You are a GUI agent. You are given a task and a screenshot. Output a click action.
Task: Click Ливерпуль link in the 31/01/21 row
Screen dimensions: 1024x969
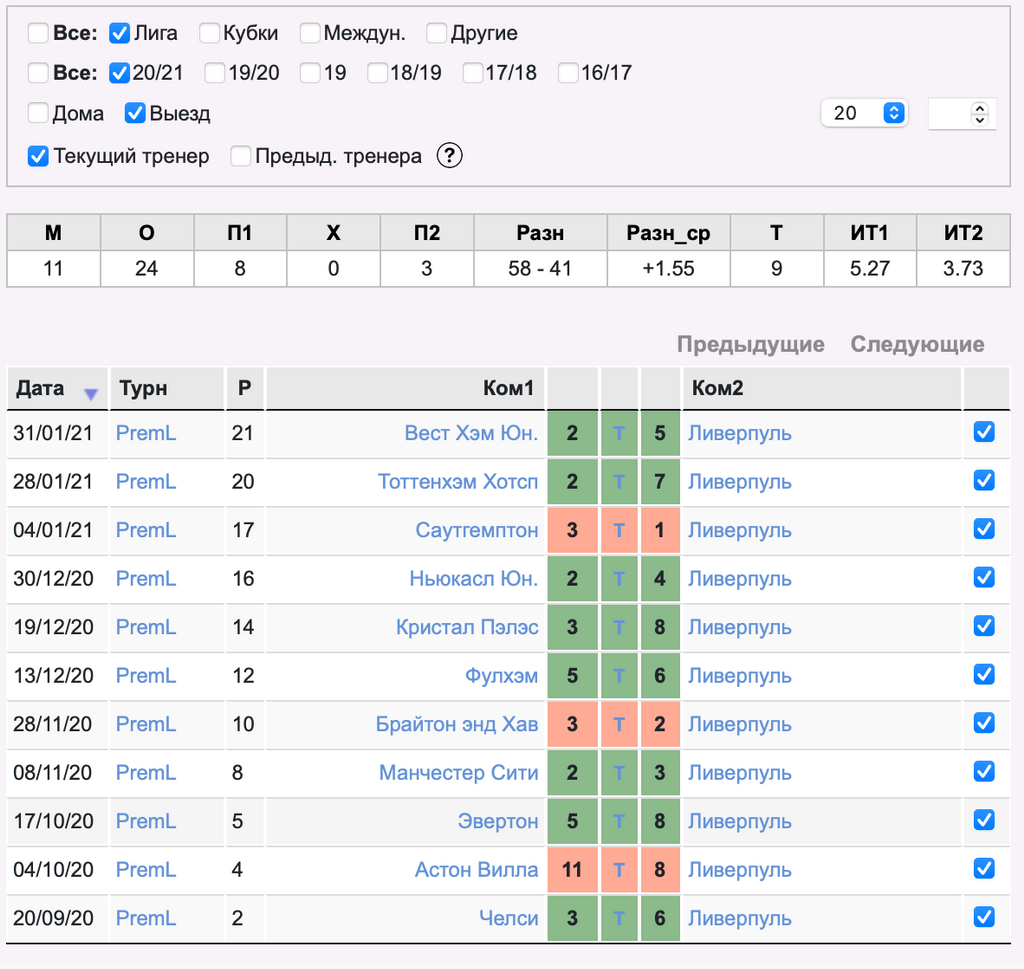[x=739, y=433]
